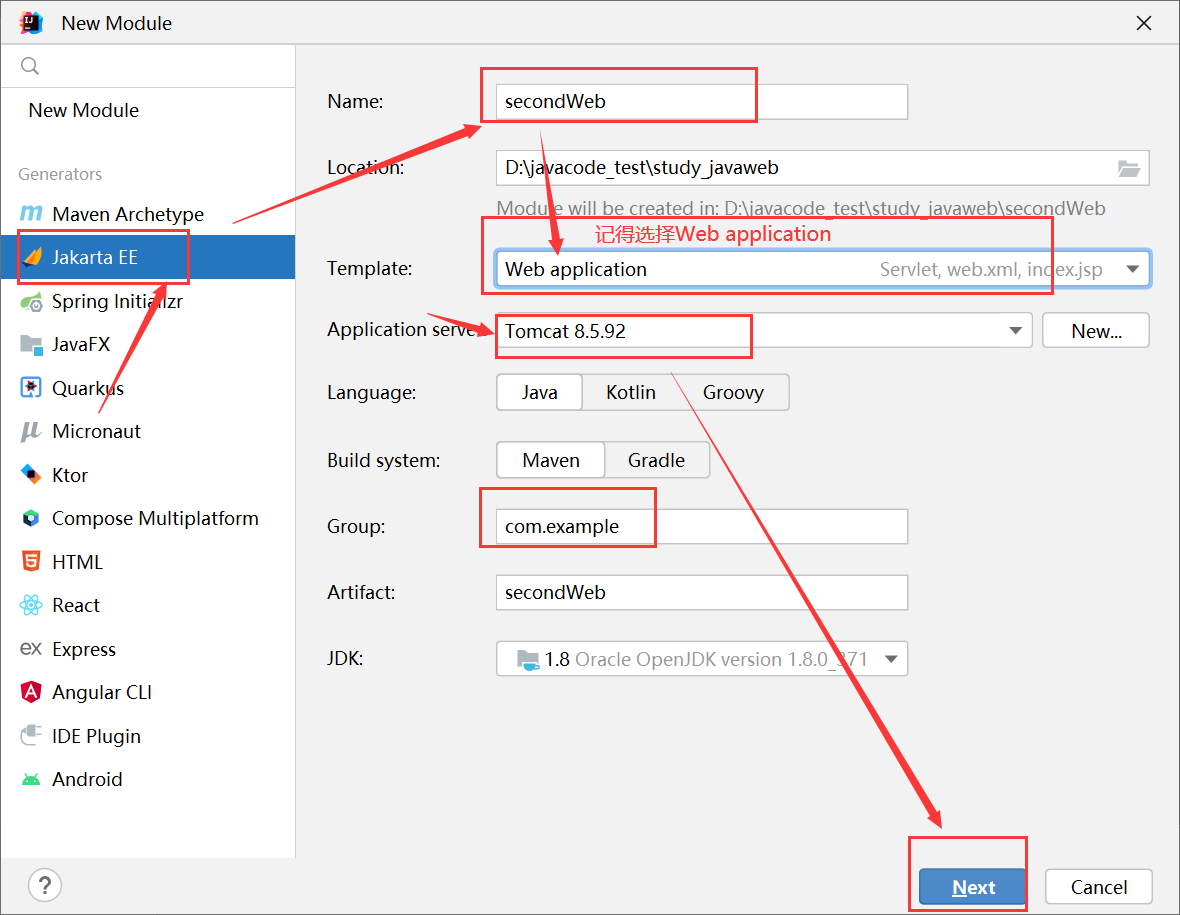
Task: Select IDE Plugin generator label
Action: [96, 736]
